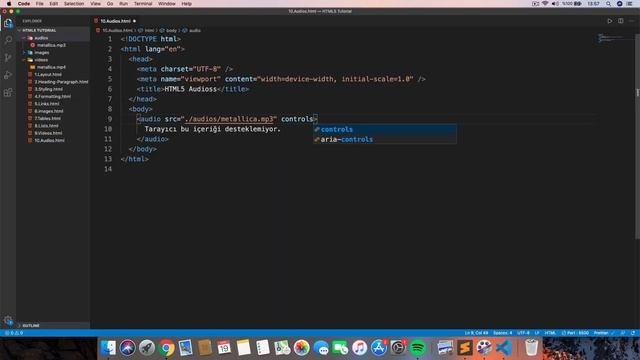Viewport: 640px width, 360px height.
Task: Open Finder from the dock
Action: (108, 348)
